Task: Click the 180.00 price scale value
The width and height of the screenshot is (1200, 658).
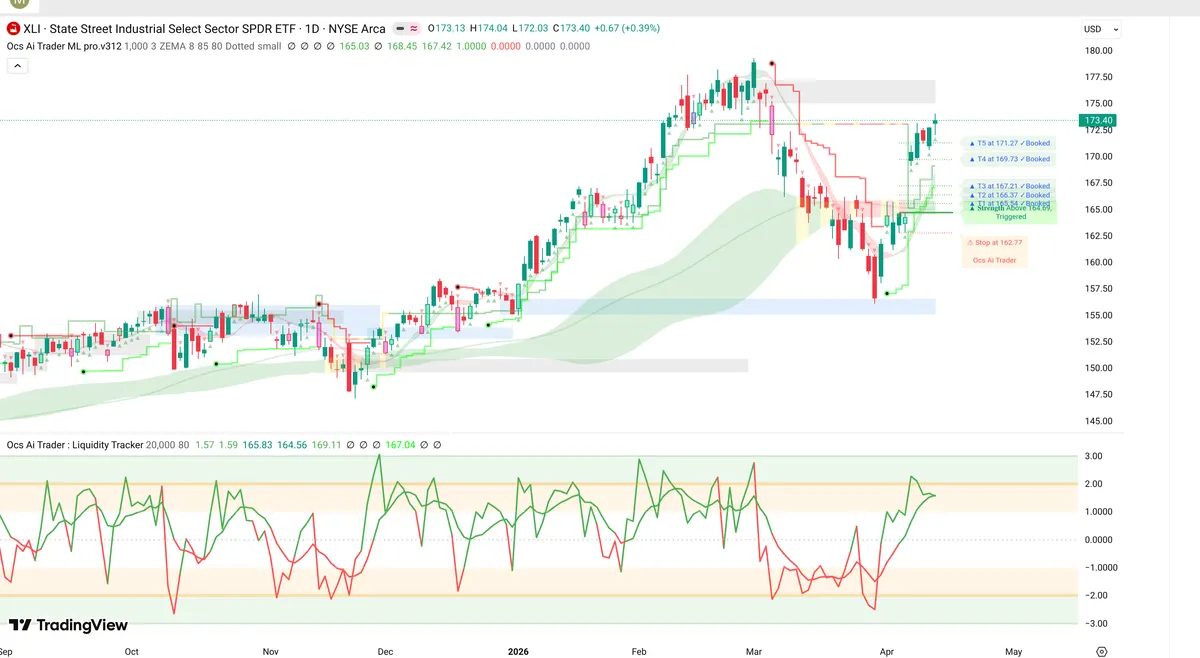Action: (1099, 51)
